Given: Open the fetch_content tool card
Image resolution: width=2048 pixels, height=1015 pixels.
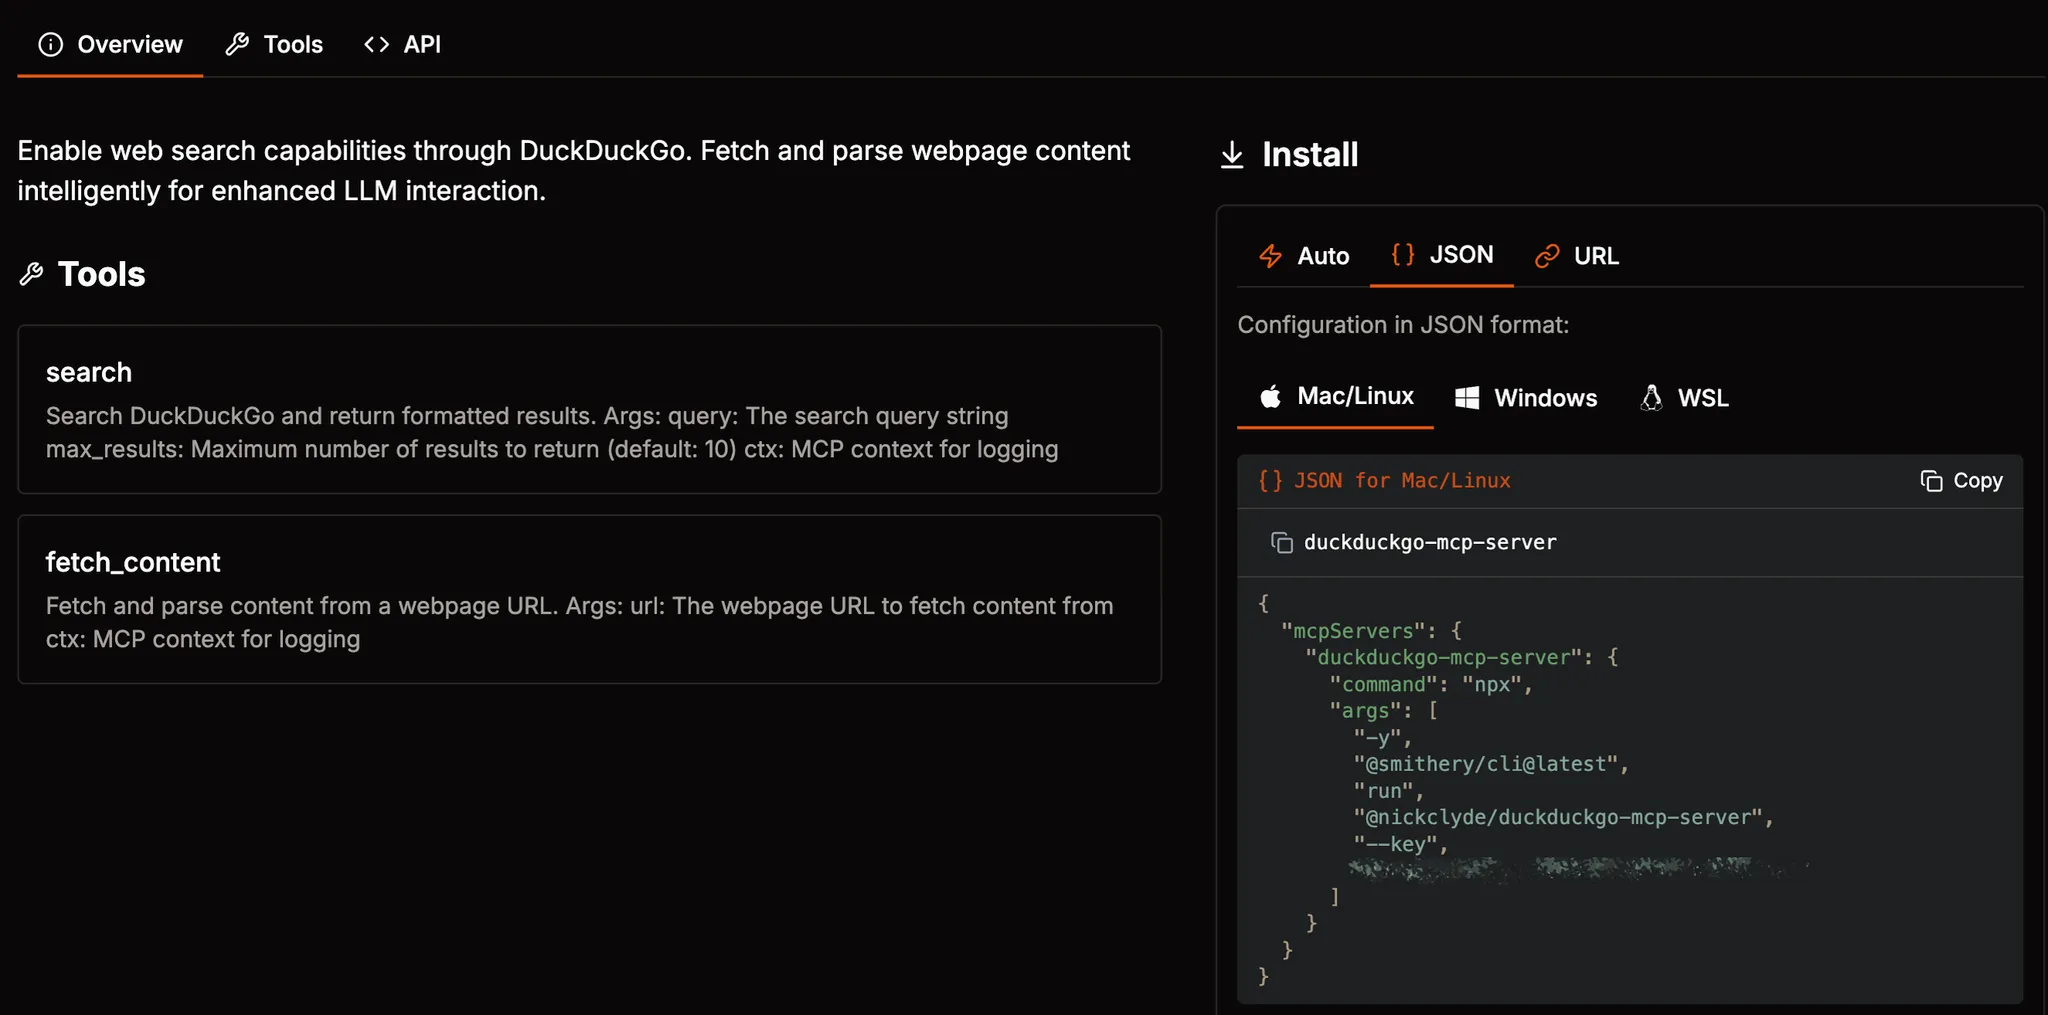Looking at the screenshot, I should [589, 599].
